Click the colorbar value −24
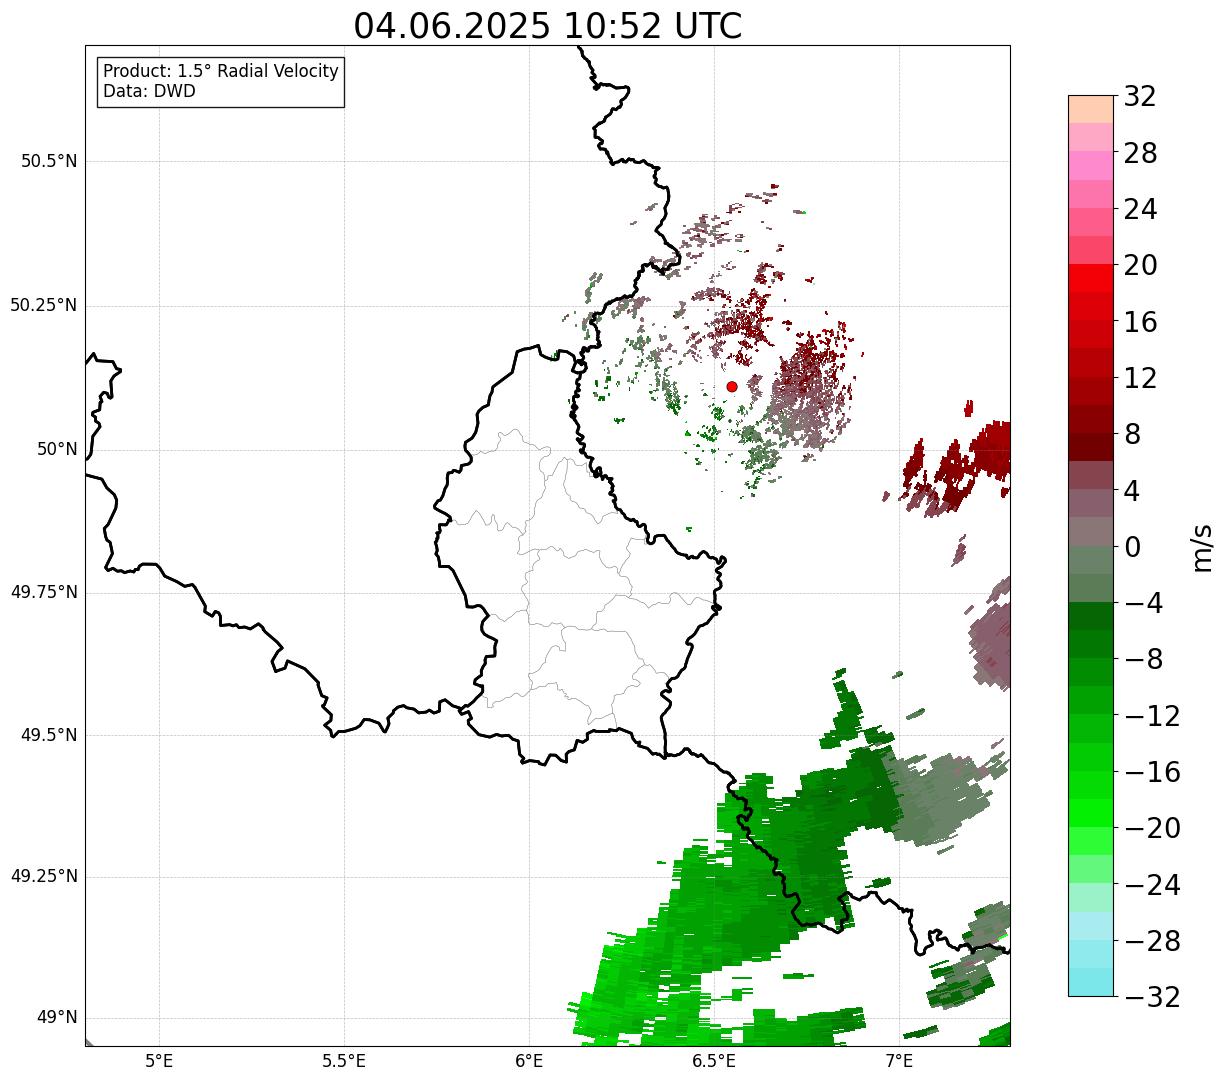The width and height of the screenshot is (1225, 1081). click(1152, 885)
